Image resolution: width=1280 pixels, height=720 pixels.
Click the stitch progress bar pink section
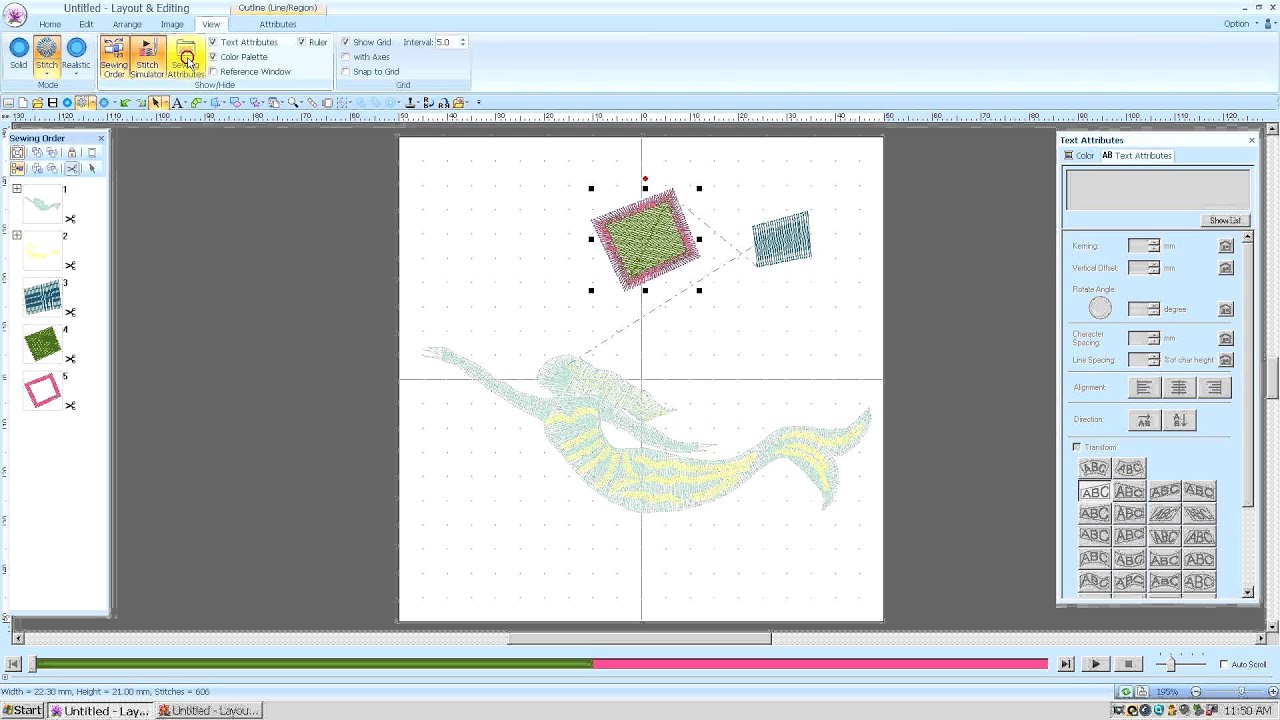820,664
